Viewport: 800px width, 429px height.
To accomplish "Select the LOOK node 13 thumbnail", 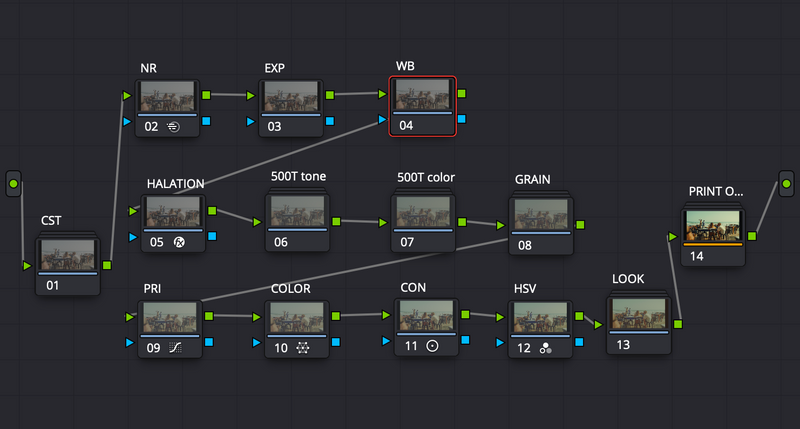I will [639, 313].
